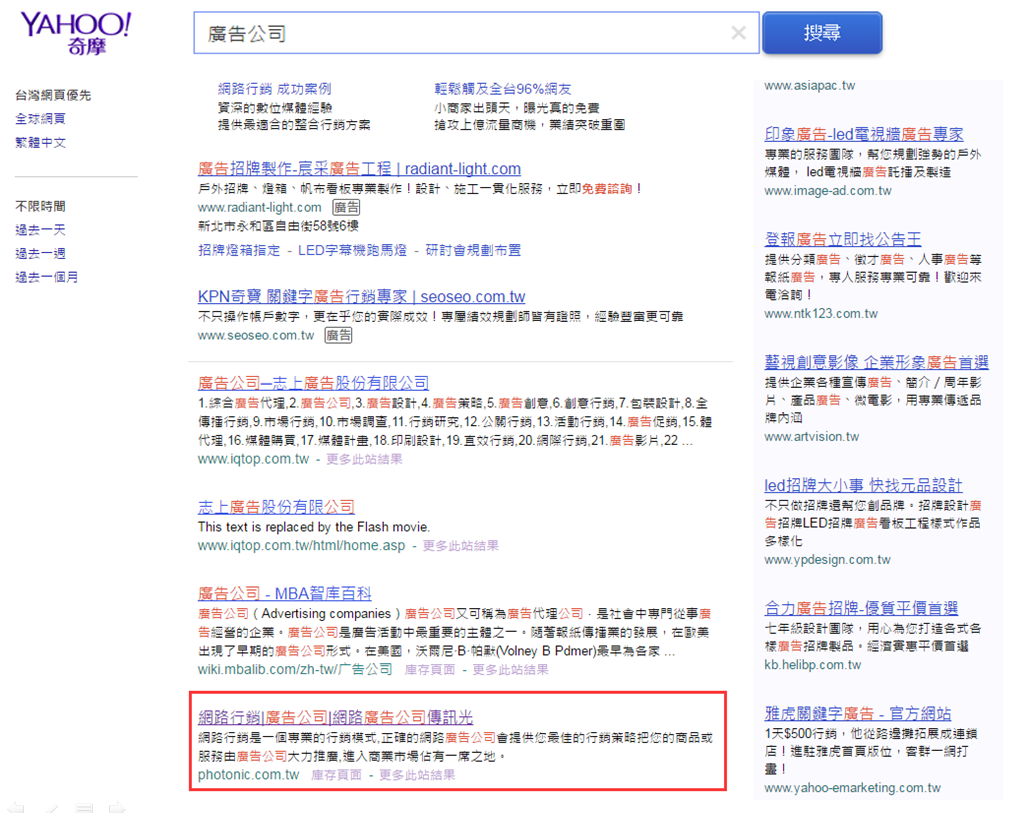Limit results to 過去一個月
This screenshot has width=1015, height=813.
[x=47, y=277]
